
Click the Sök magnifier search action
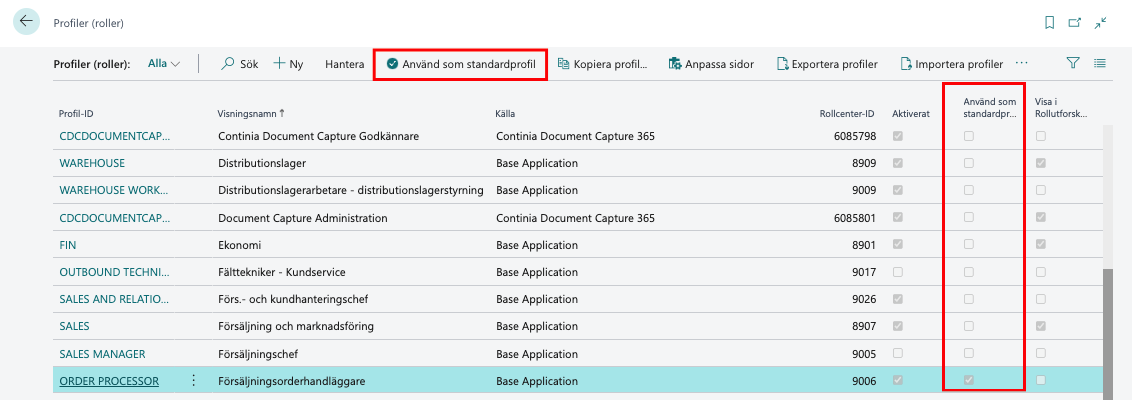coord(239,64)
